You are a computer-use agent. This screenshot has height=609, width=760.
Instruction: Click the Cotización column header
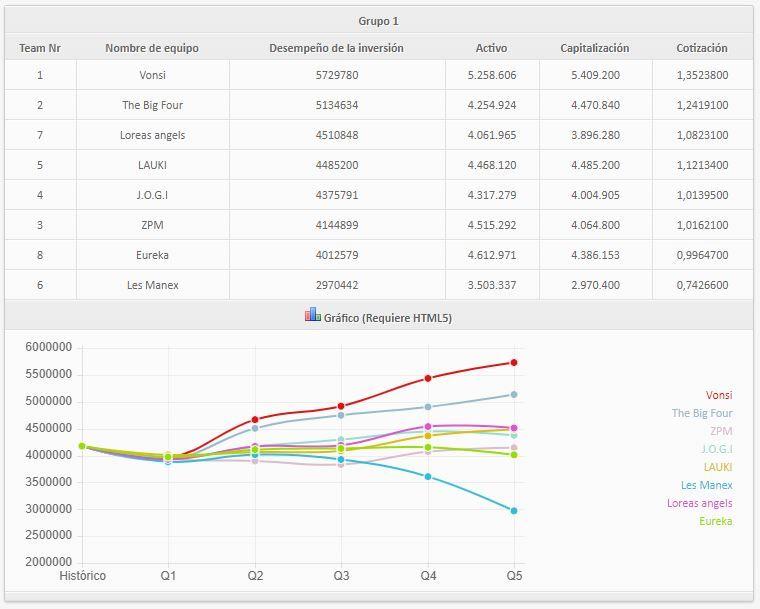tap(701, 47)
